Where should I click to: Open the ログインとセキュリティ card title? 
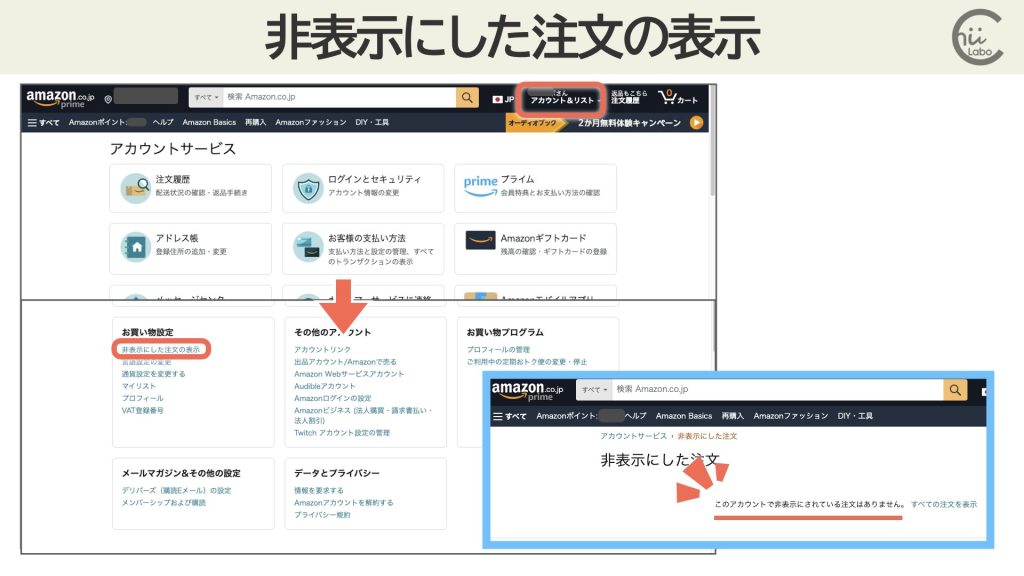[x=374, y=179]
